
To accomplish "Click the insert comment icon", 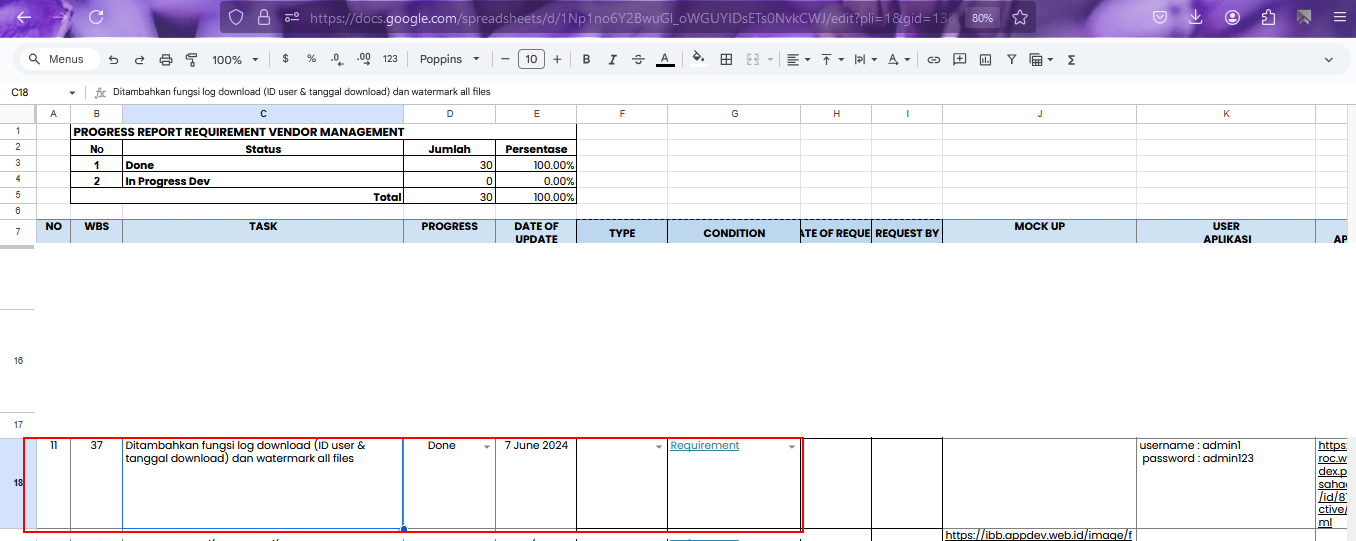I will pyautogui.click(x=960, y=60).
